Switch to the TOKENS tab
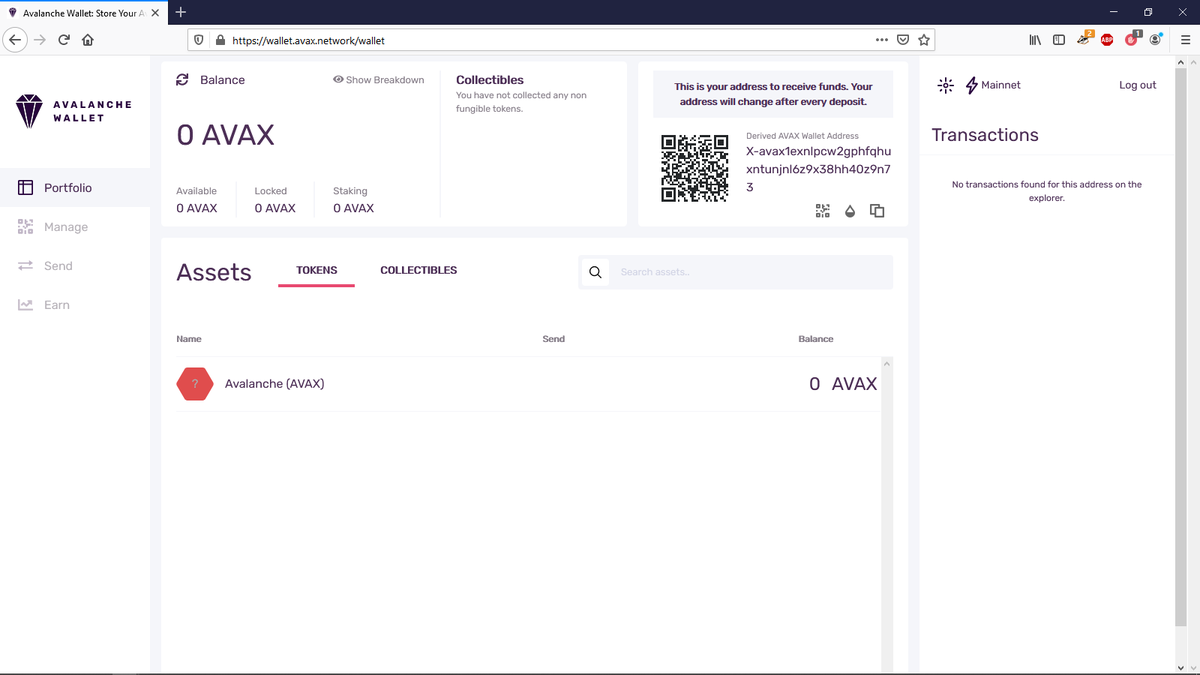The width and height of the screenshot is (1200, 675). [x=317, y=270]
